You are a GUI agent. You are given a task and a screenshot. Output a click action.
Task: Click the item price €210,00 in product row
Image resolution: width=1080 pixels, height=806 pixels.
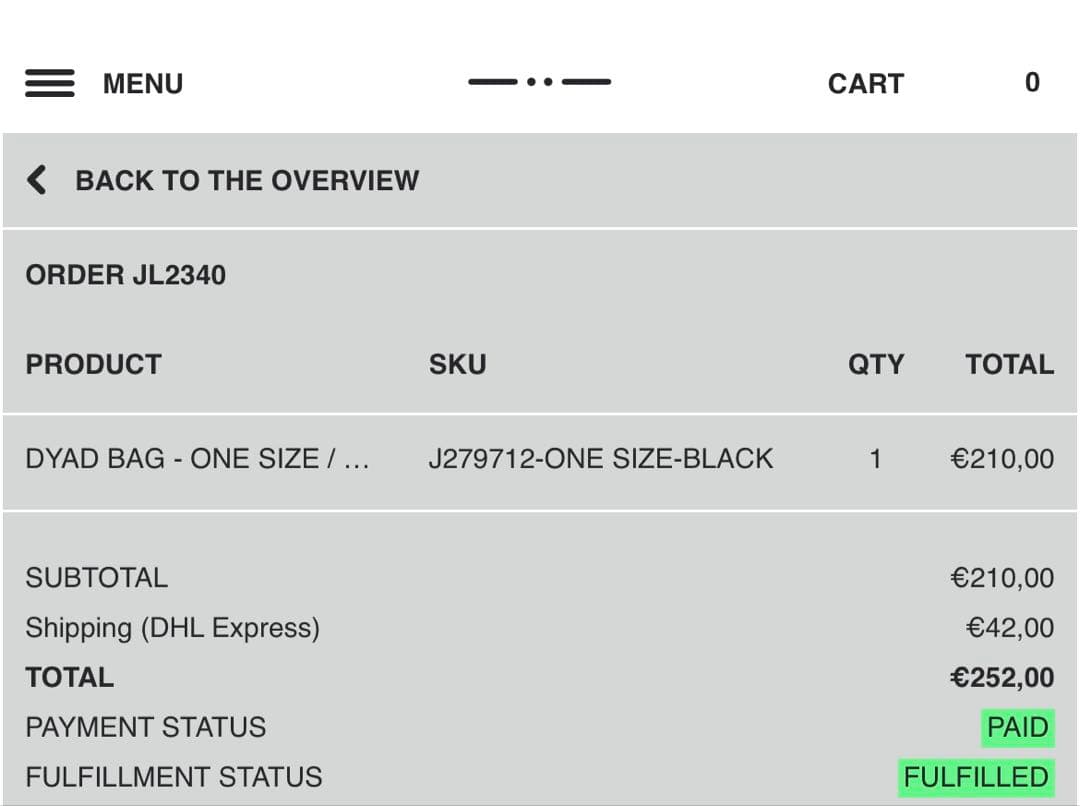pos(1002,459)
